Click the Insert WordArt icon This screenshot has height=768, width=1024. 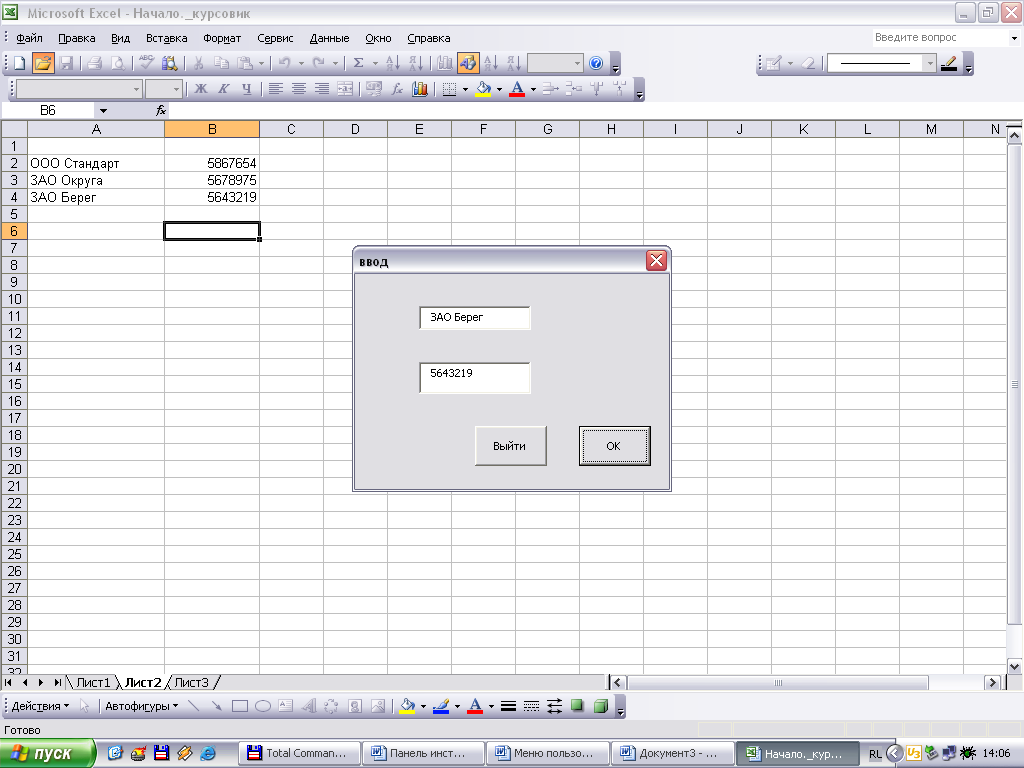(x=309, y=706)
